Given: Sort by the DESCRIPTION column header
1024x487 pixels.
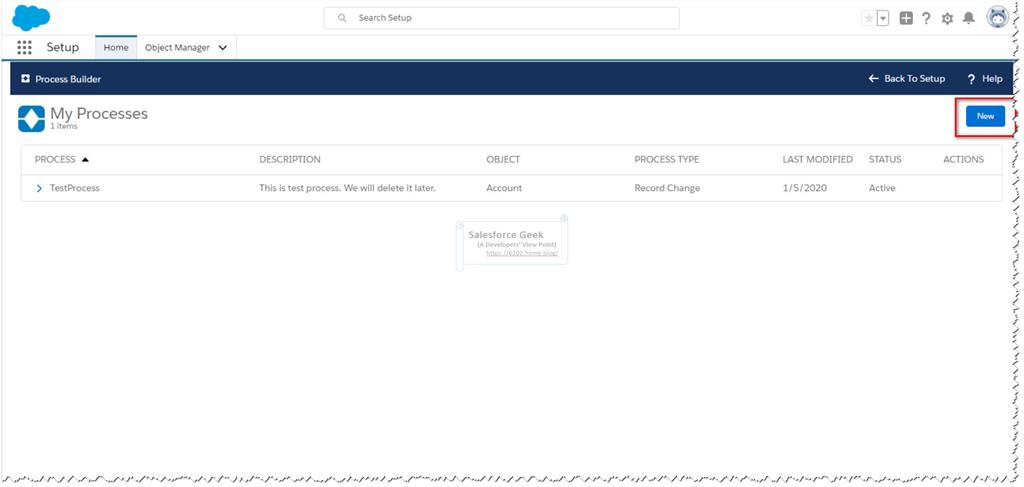Looking at the screenshot, I should pyautogui.click(x=290, y=159).
